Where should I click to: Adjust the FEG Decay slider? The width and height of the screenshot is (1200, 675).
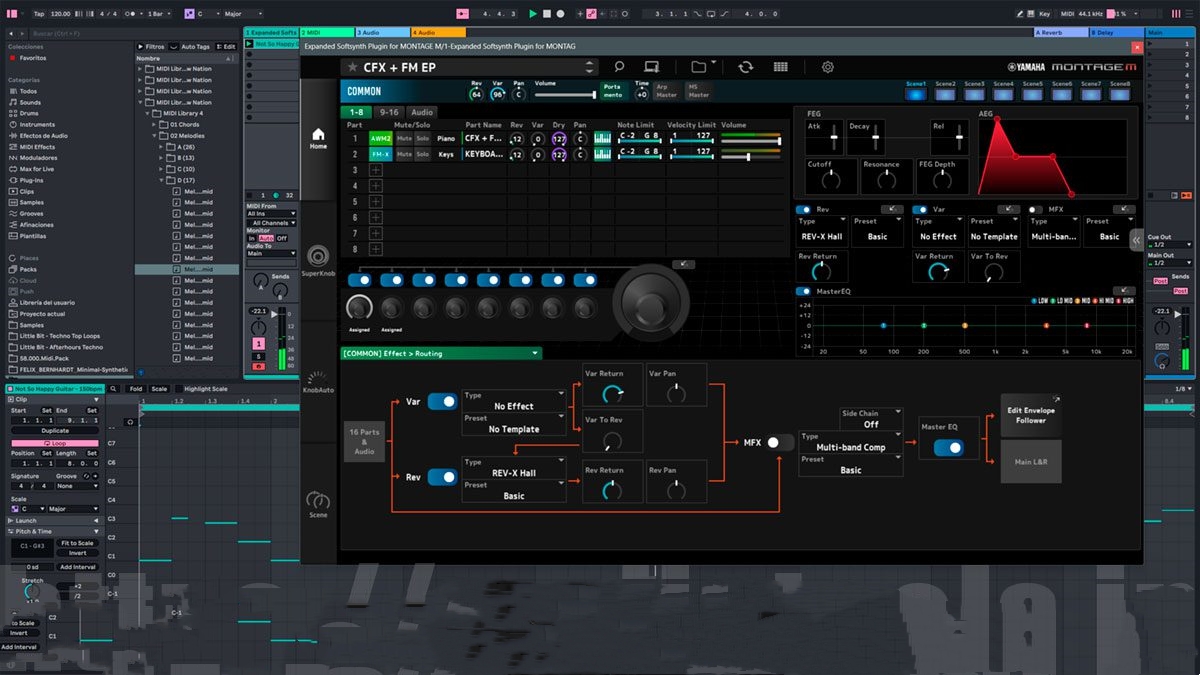pyautogui.click(x=876, y=138)
